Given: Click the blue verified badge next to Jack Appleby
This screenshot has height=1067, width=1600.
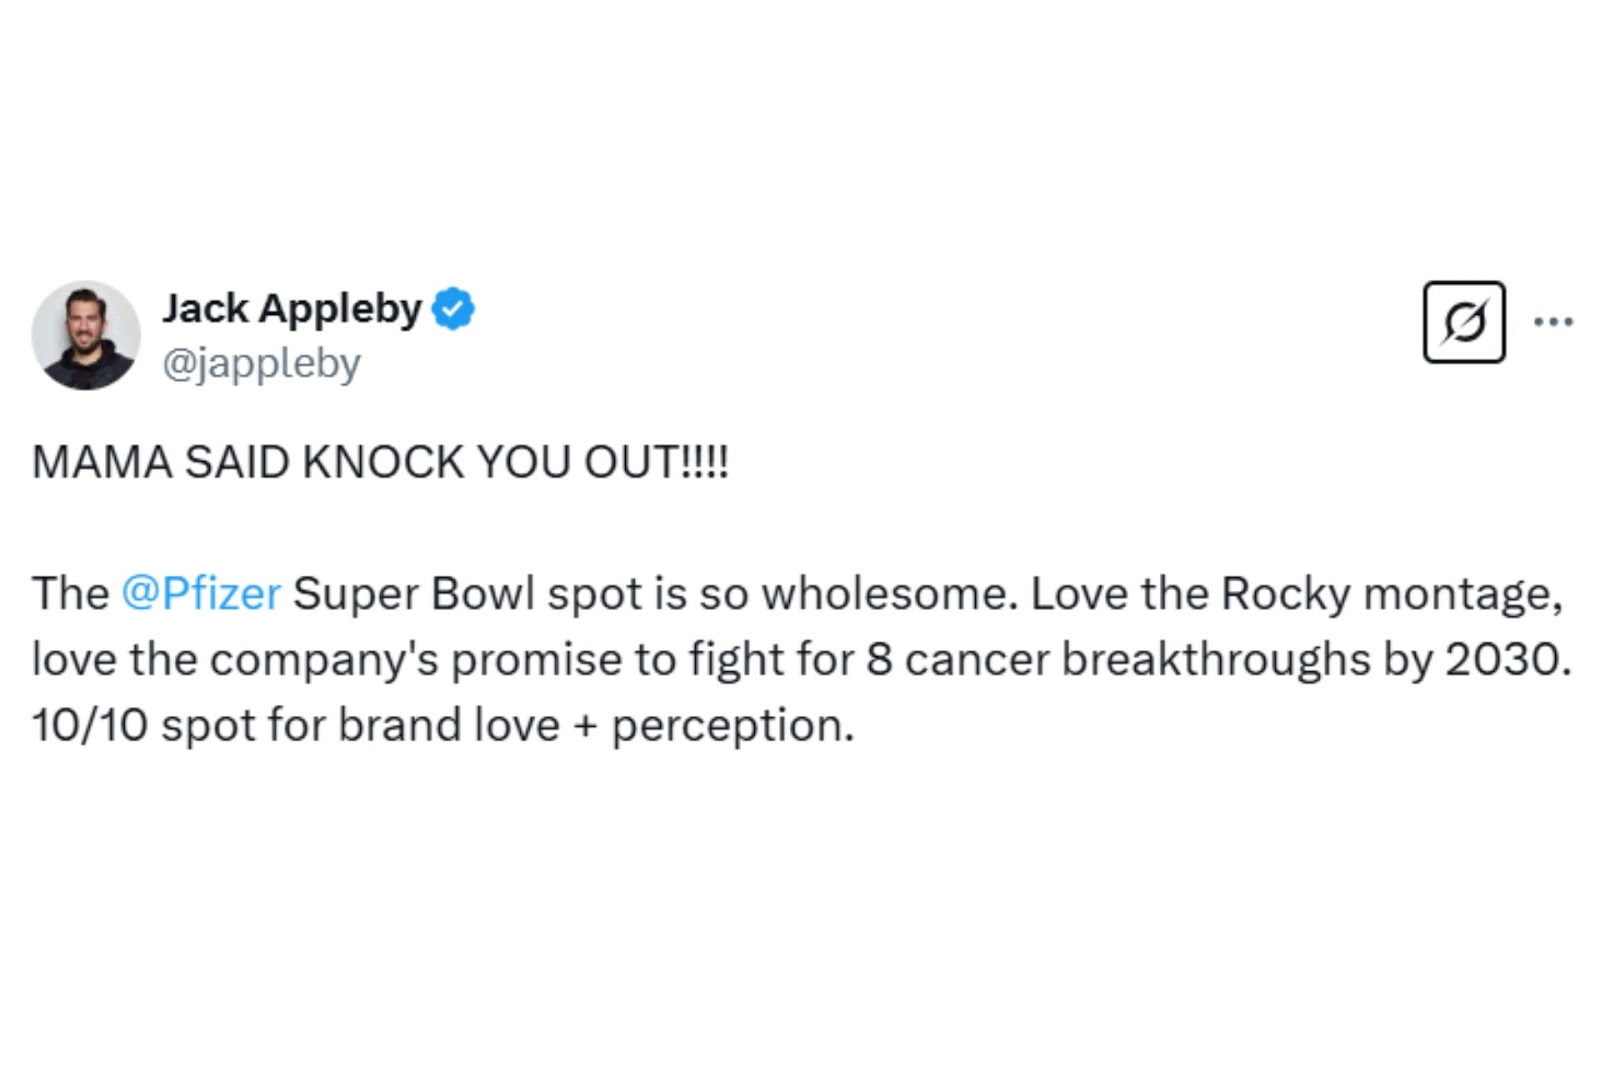Looking at the screenshot, I should click(x=452, y=309).
